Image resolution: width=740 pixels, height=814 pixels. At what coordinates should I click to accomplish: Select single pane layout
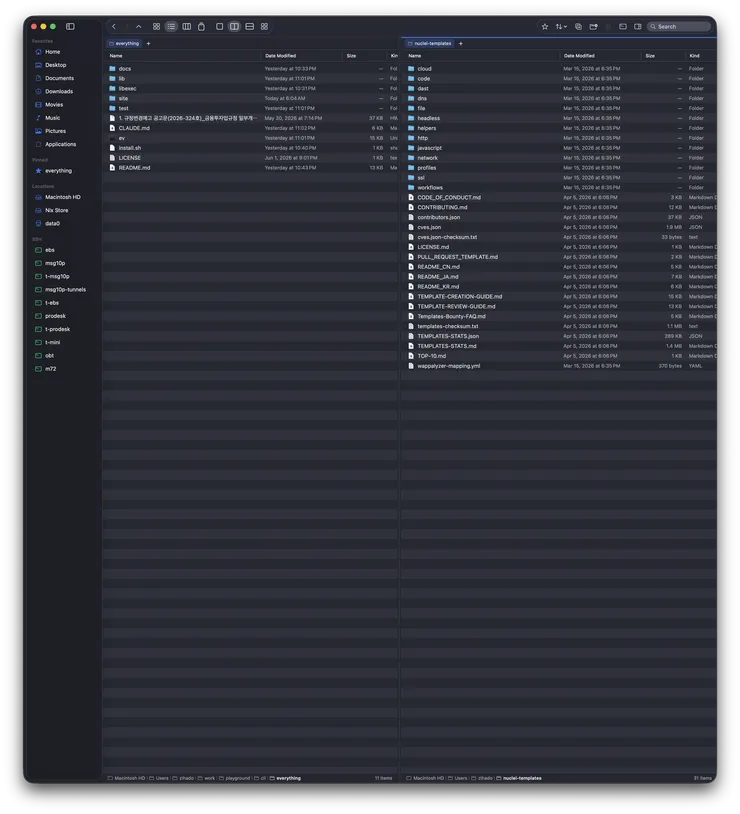(x=220, y=26)
